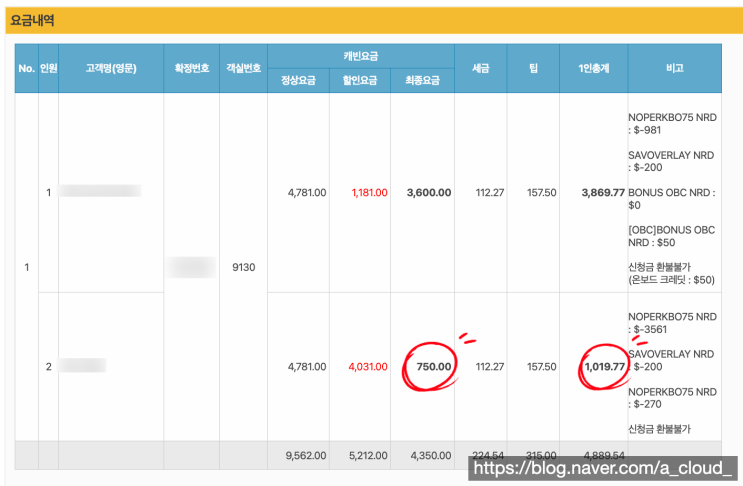Select the red 1,181.00 discount value

369,192
